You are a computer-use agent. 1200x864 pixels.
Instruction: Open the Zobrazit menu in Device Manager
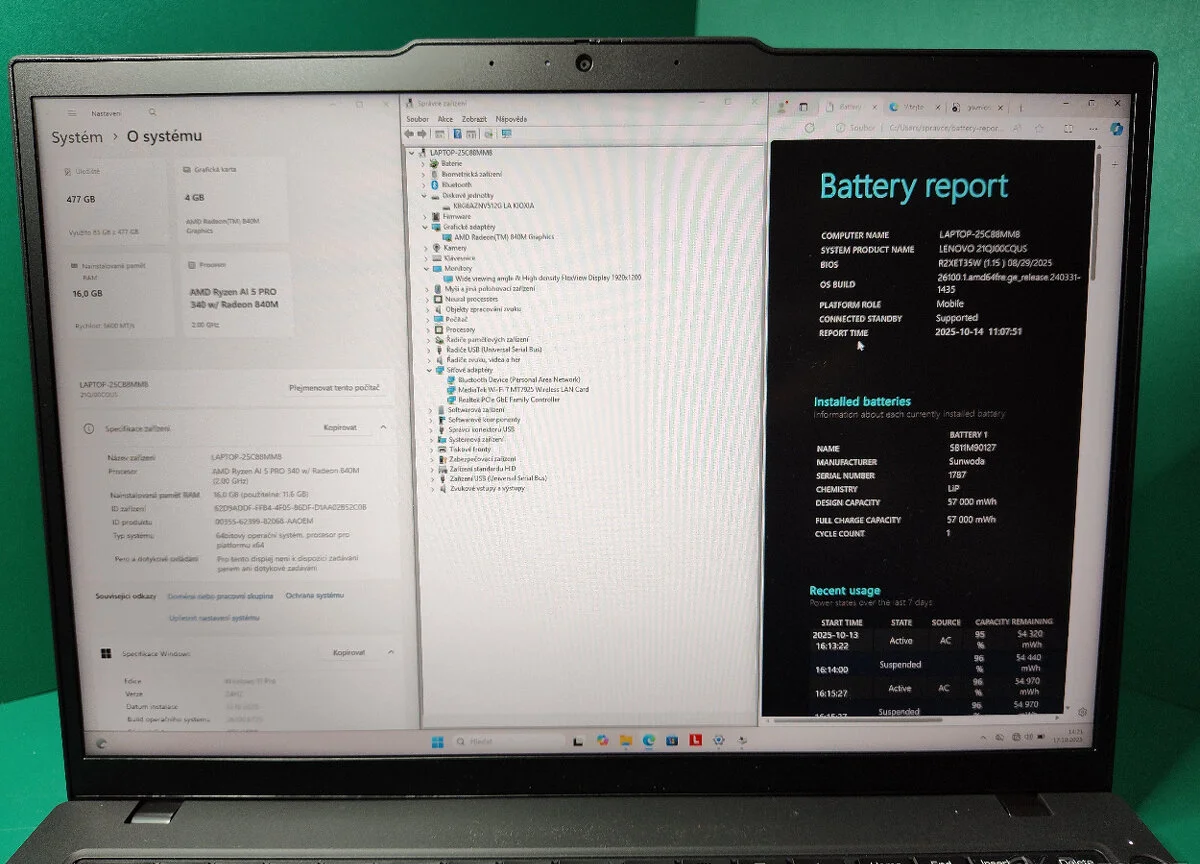click(x=474, y=119)
